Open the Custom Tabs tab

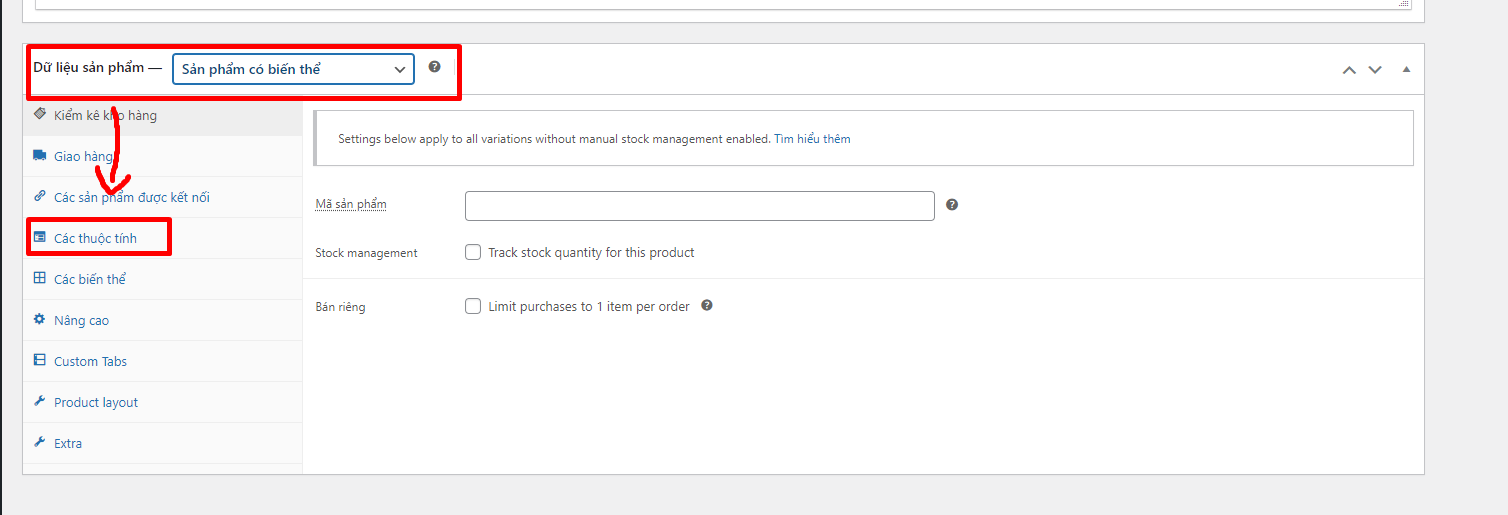[90, 361]
